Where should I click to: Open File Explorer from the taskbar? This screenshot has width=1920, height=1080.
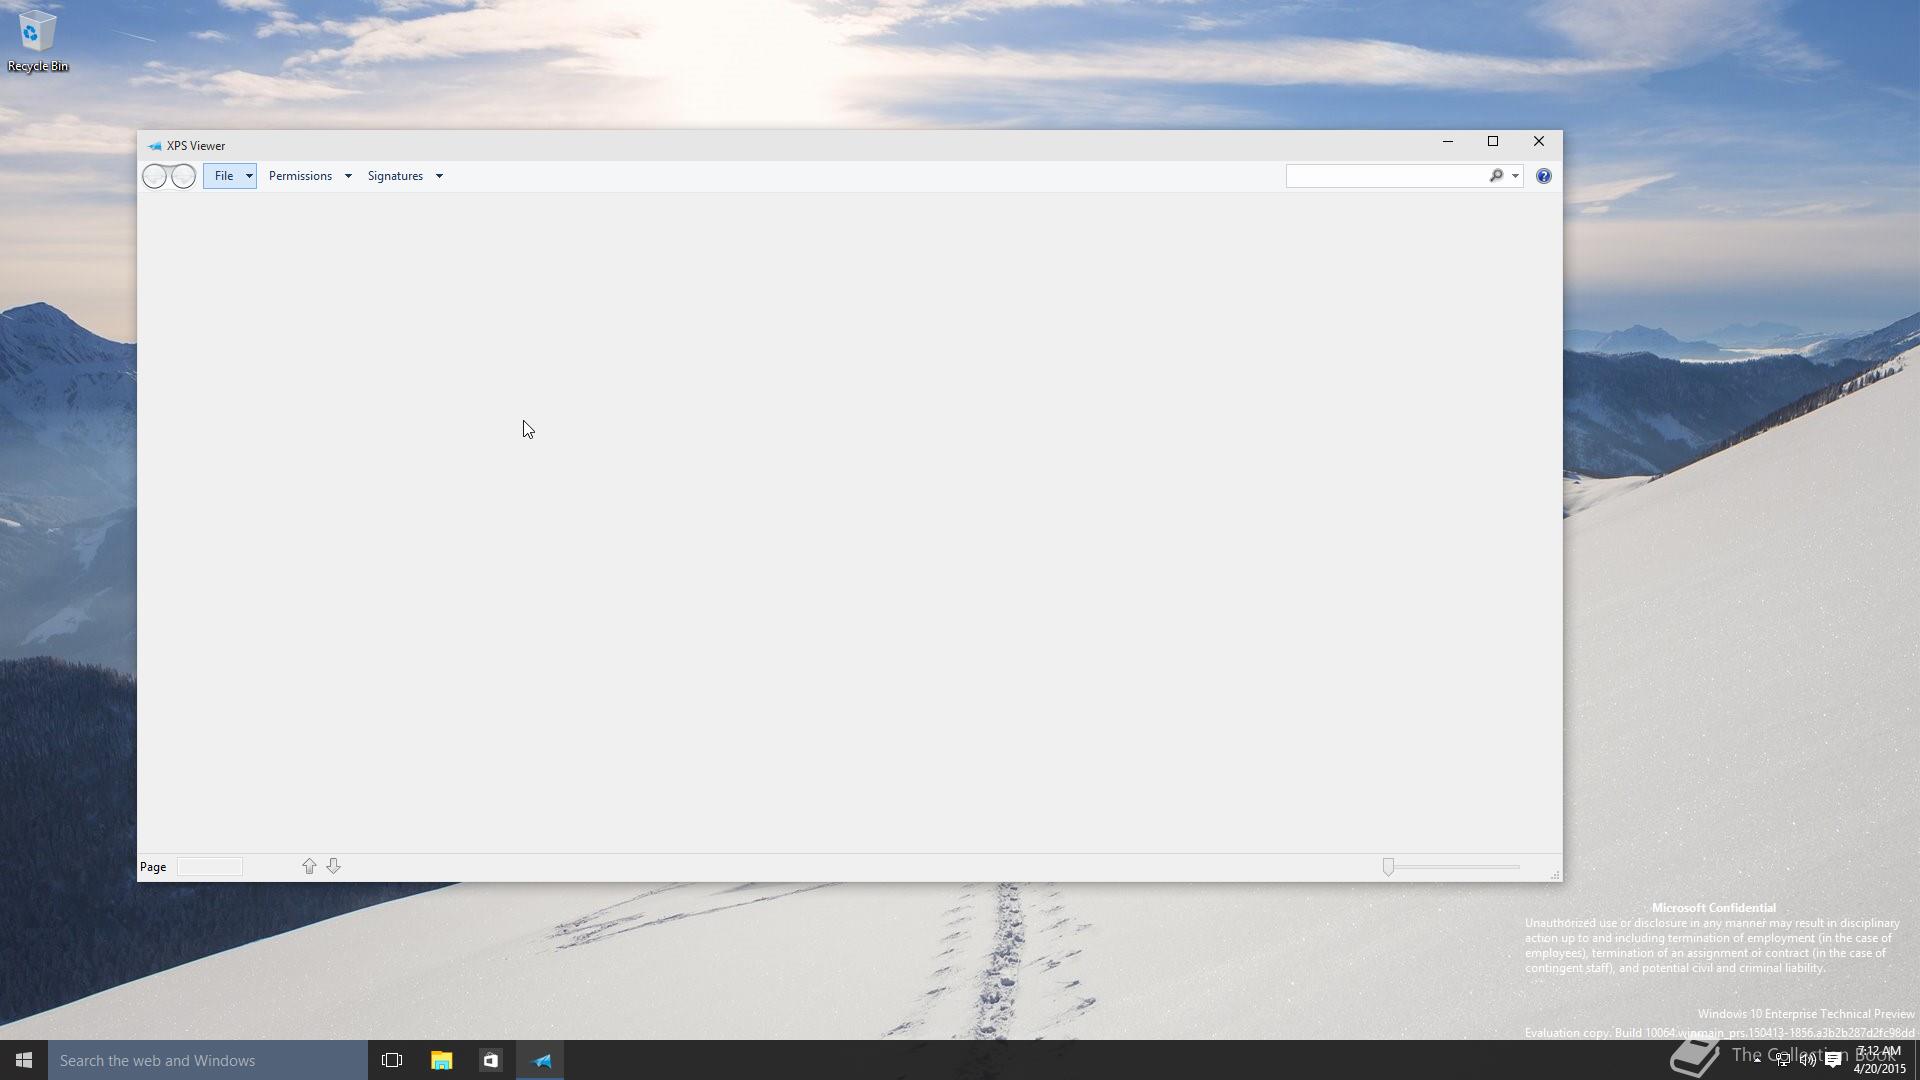coord(441,1060)
